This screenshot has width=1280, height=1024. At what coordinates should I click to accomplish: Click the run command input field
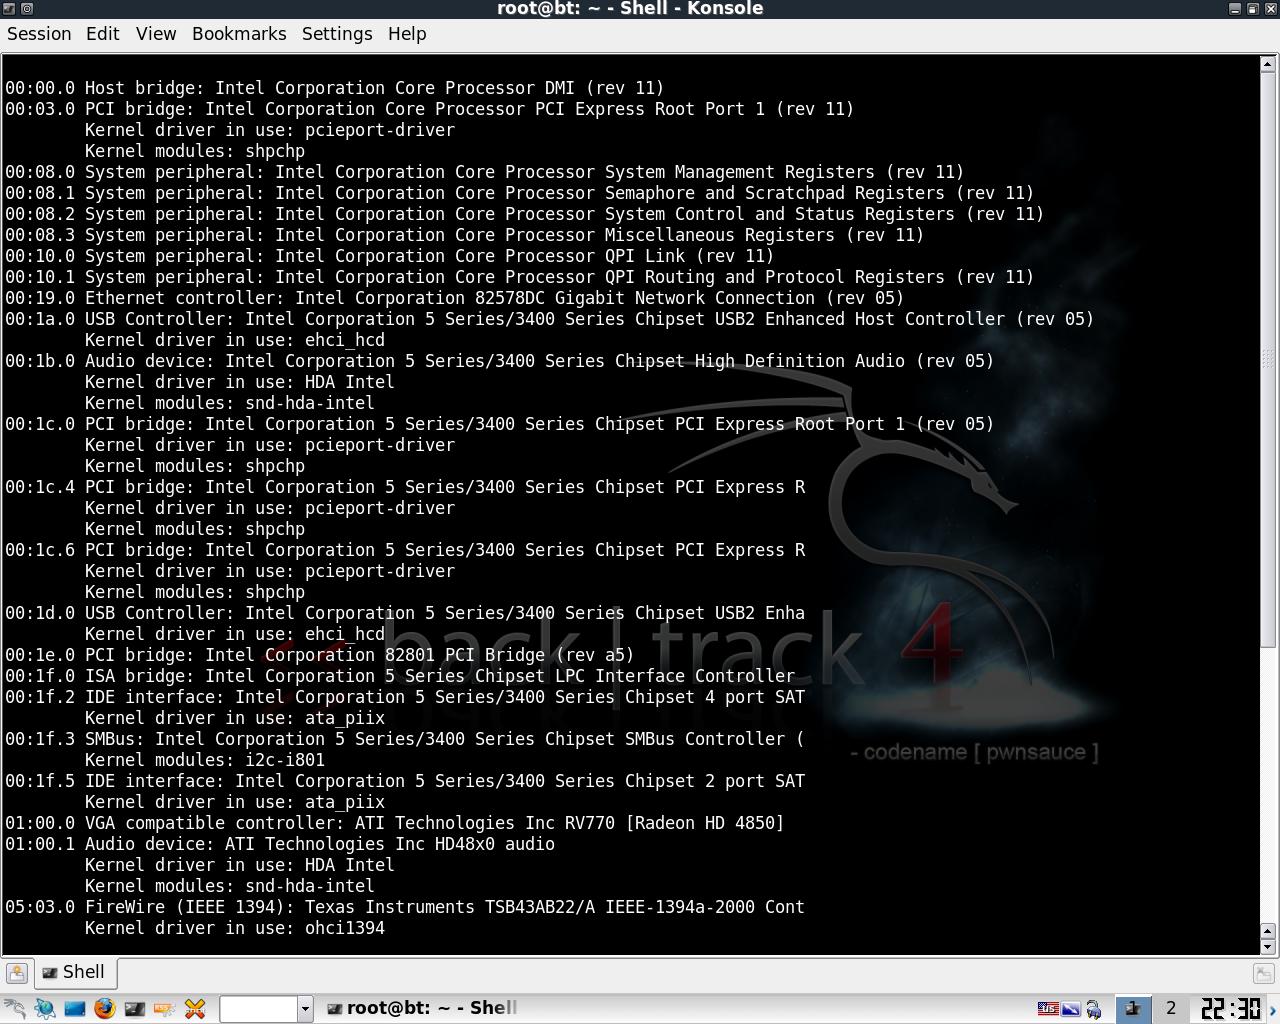tap(258, 1008)
